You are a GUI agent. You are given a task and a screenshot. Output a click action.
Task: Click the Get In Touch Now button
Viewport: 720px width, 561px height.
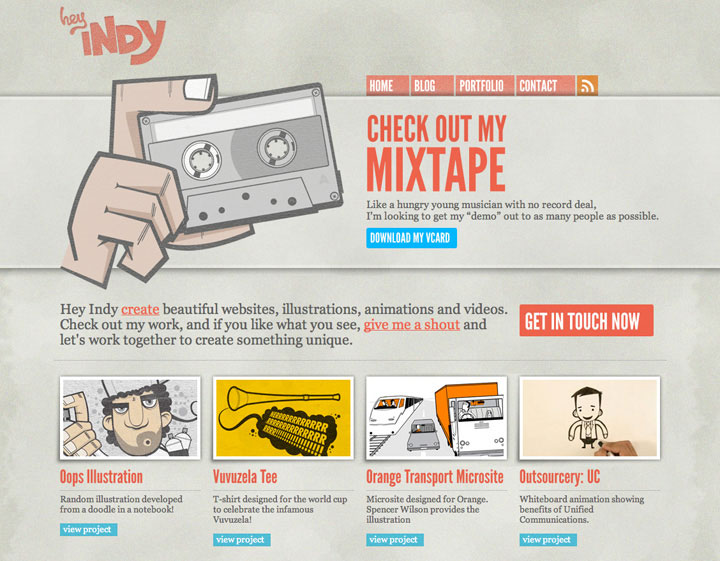[x=586, y=320]
